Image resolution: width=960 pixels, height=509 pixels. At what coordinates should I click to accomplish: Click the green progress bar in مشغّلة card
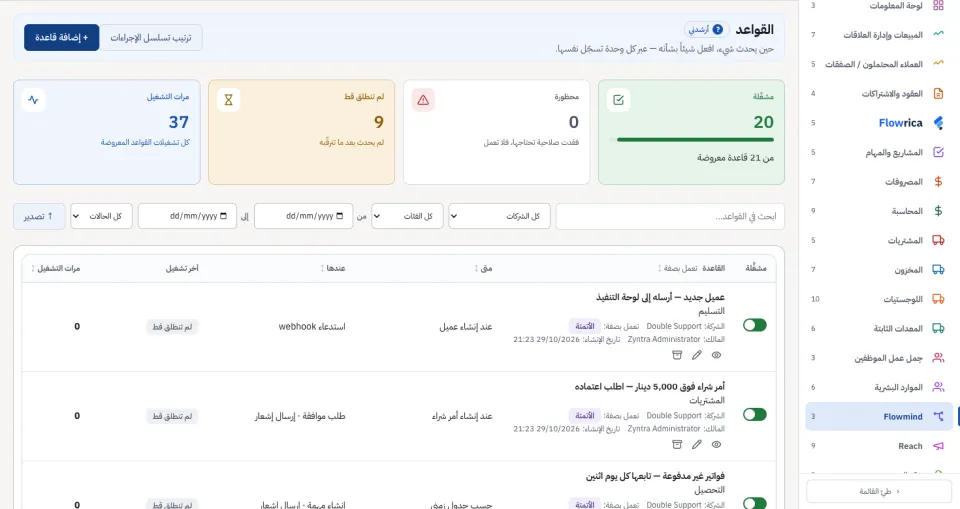coord(695,140)
